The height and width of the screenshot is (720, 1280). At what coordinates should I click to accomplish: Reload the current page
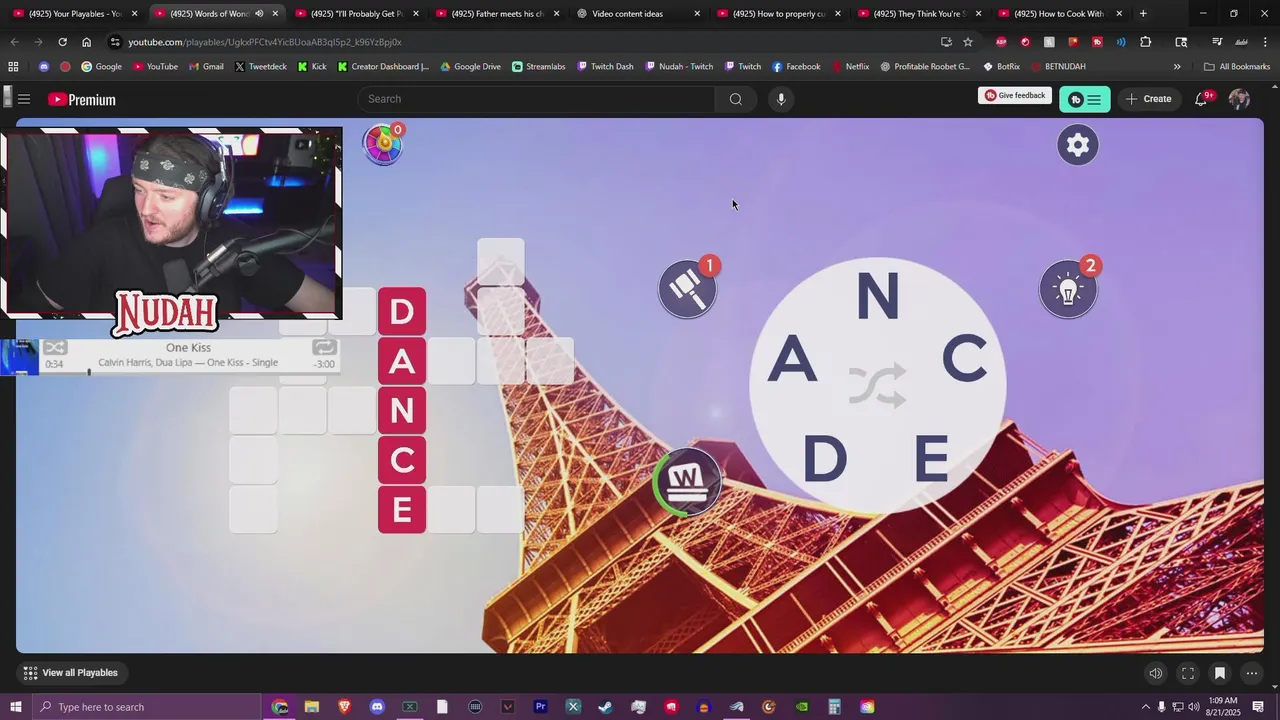pyautogui.click(x=62, y=42)
